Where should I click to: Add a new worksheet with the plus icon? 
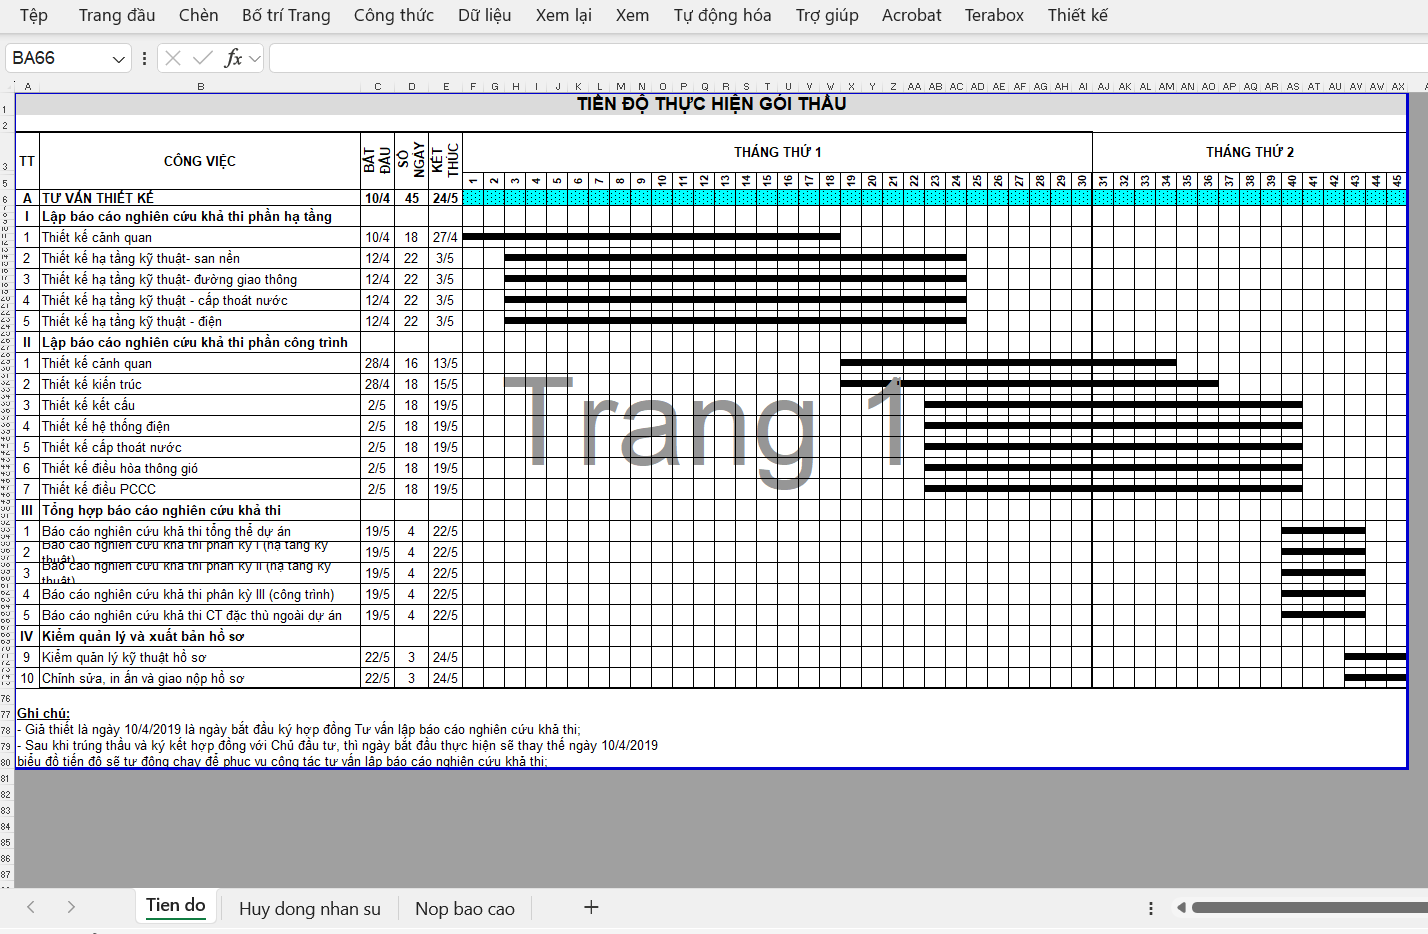click(x=590, y=907)
